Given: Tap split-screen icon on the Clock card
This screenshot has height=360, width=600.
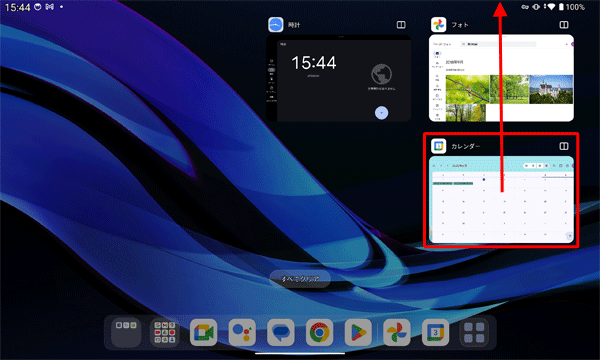Looking at the screenshot, I should coord(401,25).
